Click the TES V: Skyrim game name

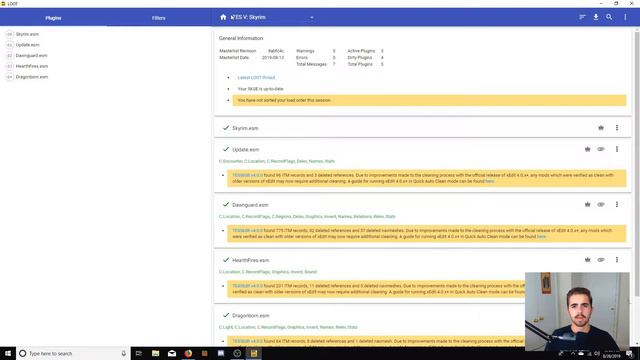[248, 17]
